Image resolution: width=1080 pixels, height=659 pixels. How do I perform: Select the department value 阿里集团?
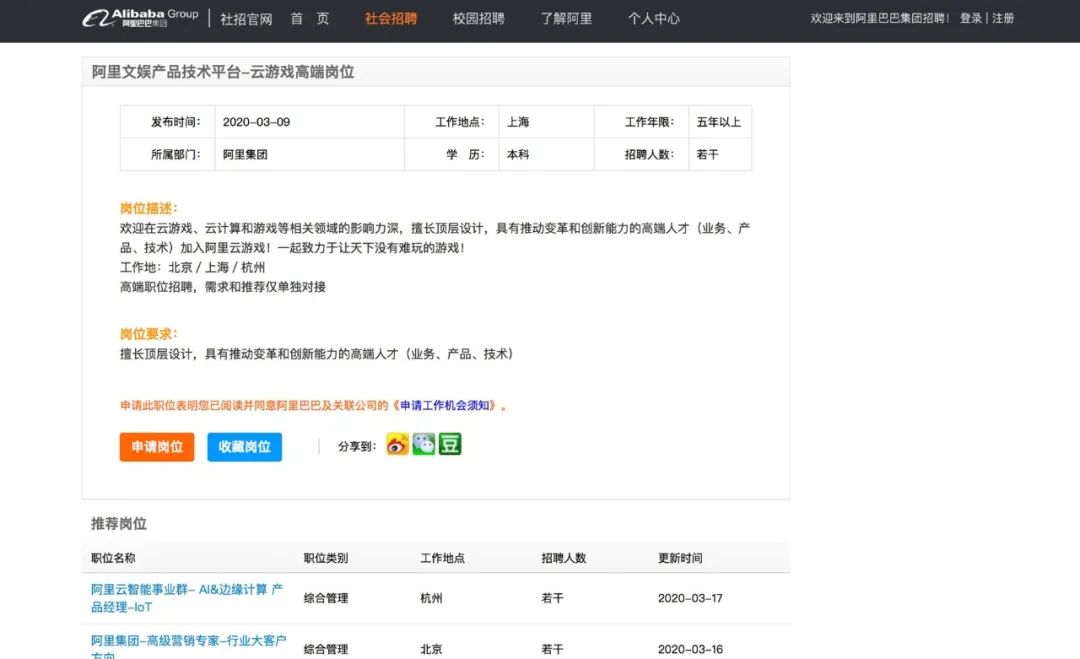pyautogui.click(x=245, y=154)
